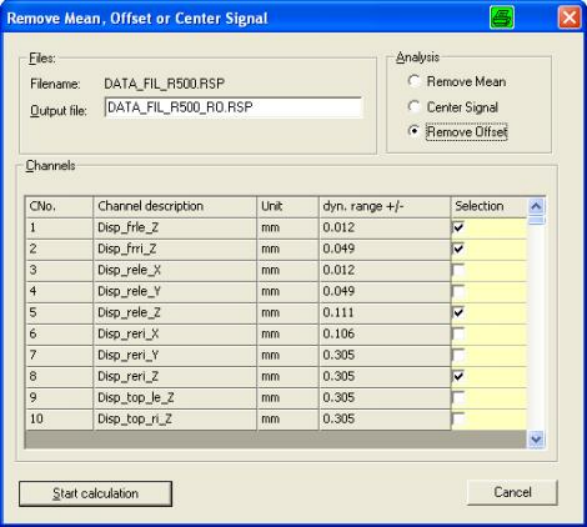This screenshot has height=527, width=587.
Task: Start the calculation
Action: tap(95, 493)
